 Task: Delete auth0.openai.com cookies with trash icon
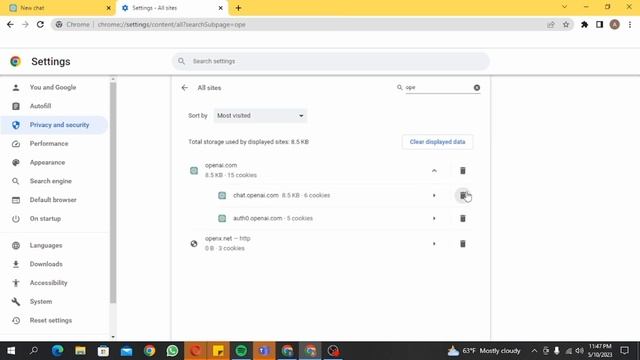[462, 218]
